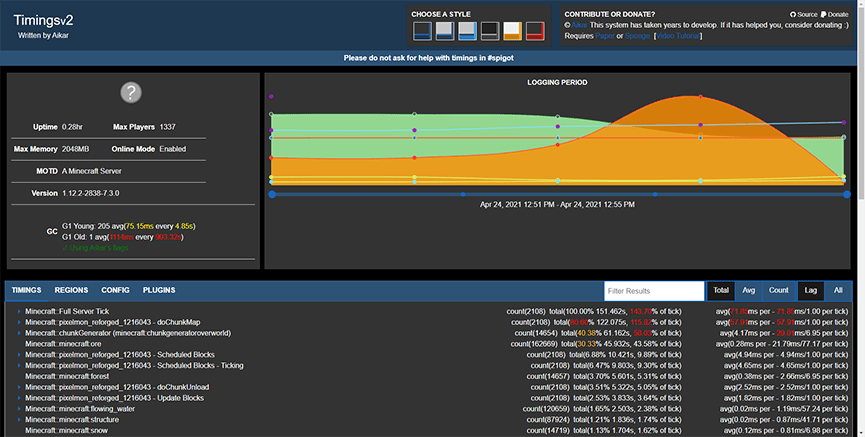The image size is (865, 437).
Task: Select the gray-and-dark-blue style swatch
Action: coord(445,31)
